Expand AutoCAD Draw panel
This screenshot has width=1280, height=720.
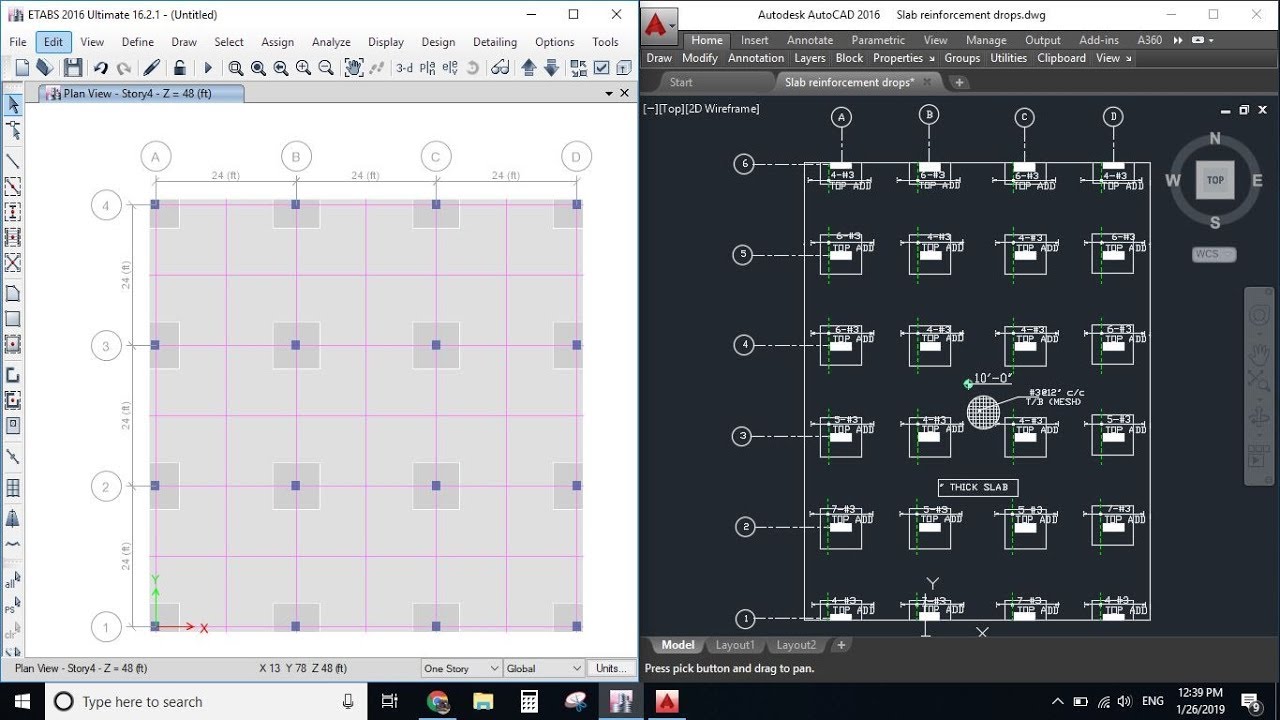click(x=659, y=58)
